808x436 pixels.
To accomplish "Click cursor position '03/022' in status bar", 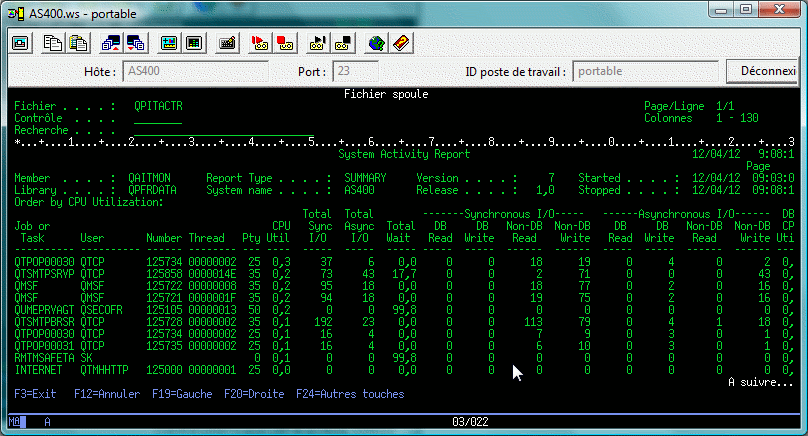I will [470, 422].
